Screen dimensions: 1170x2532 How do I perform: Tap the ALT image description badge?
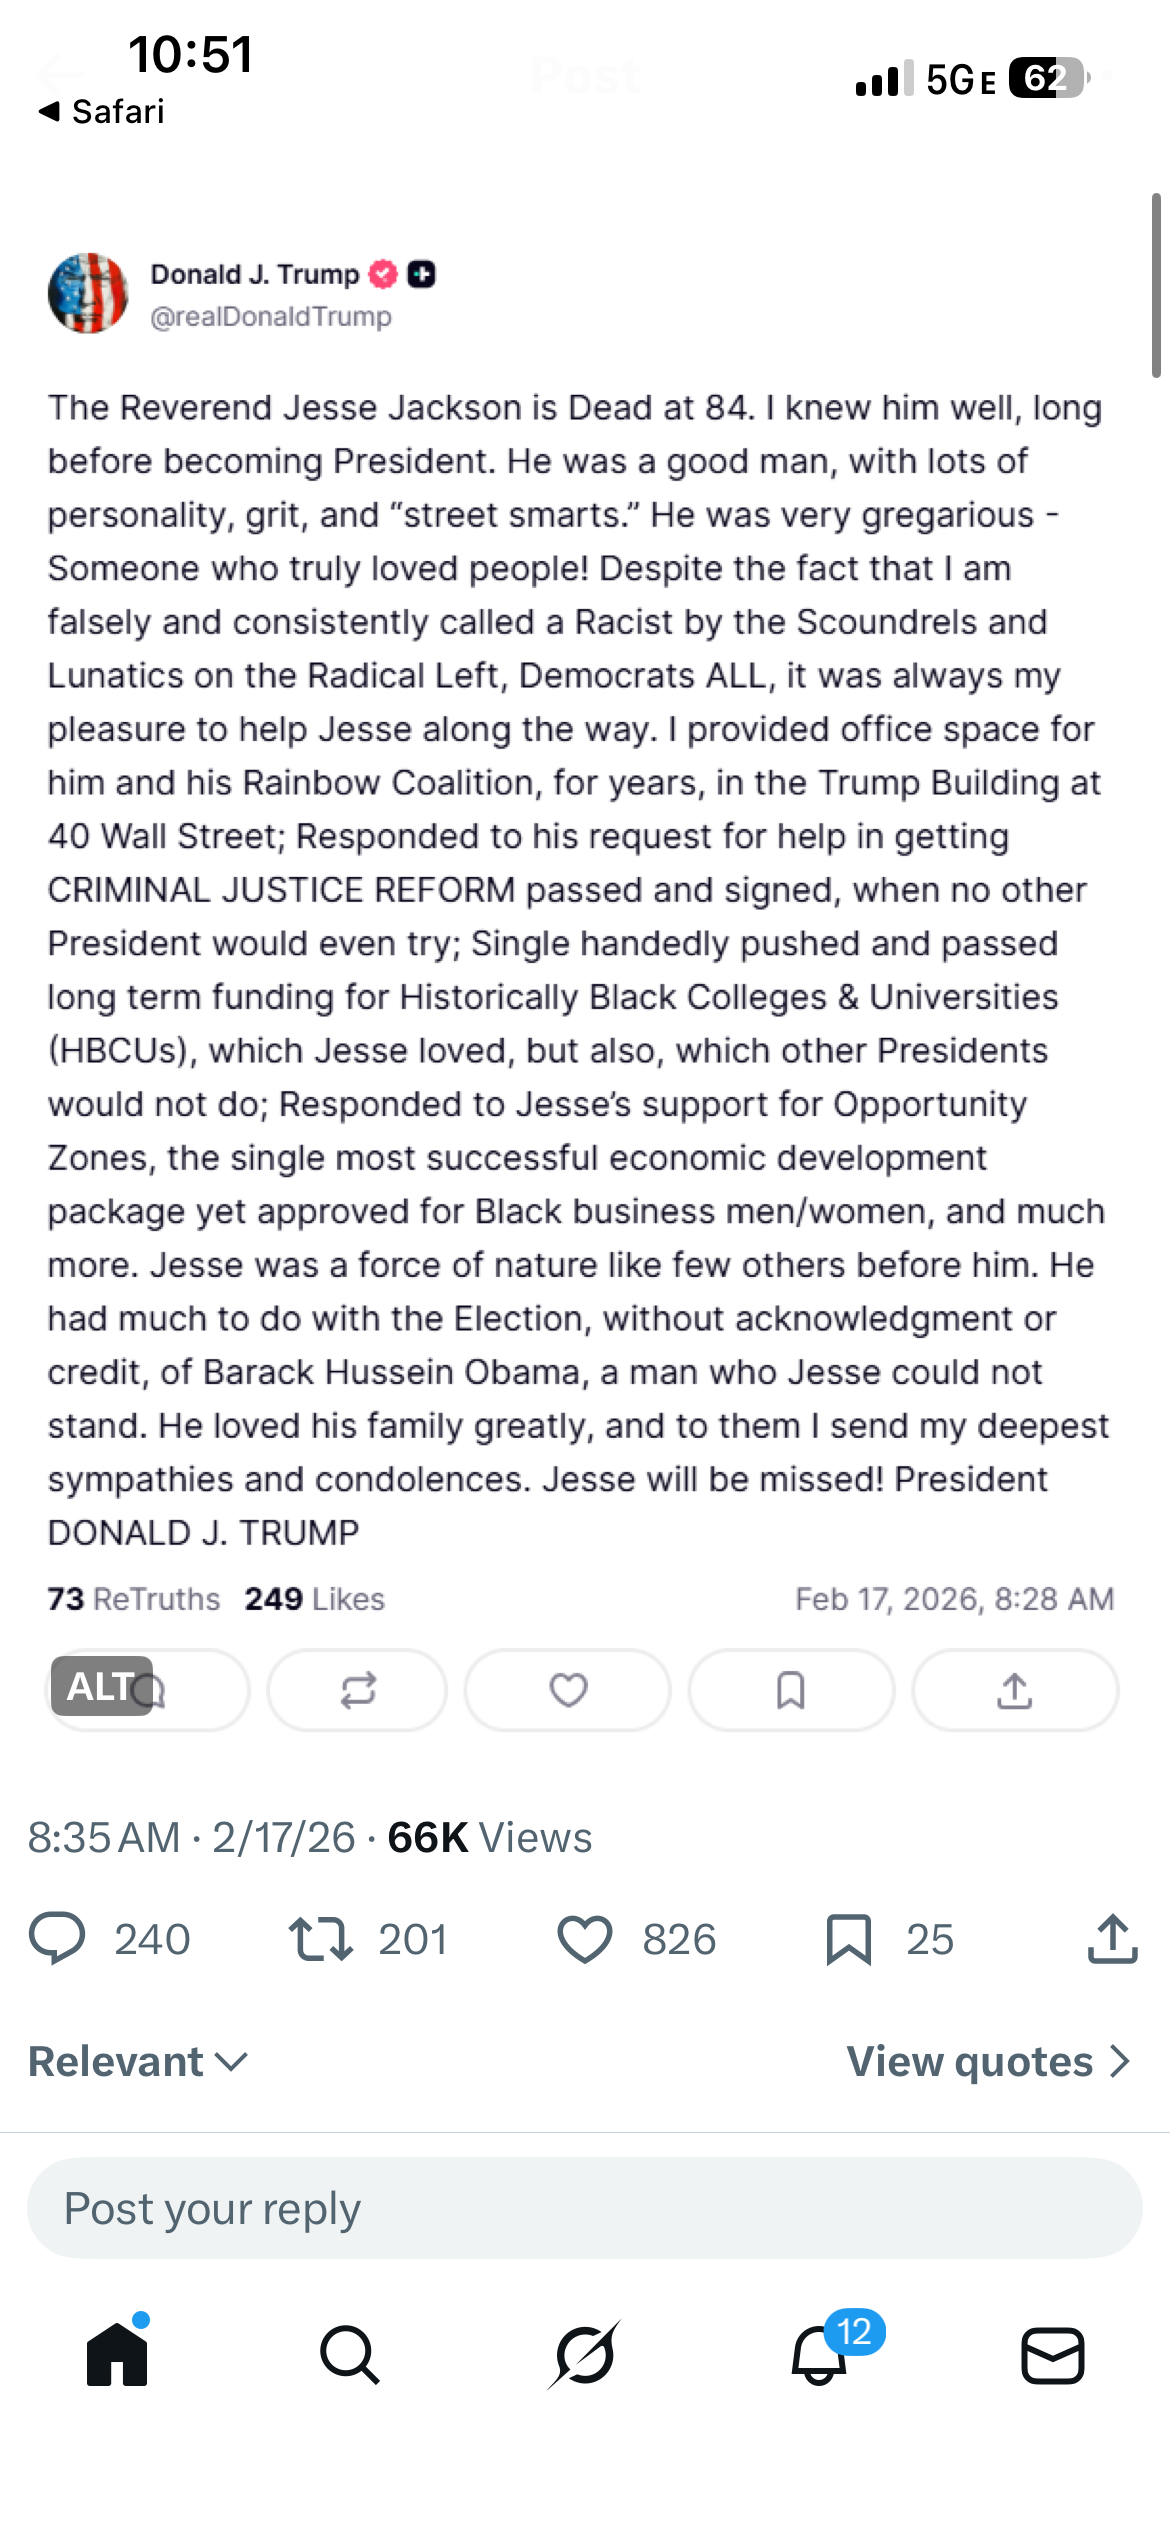(x=101, y=1686)
